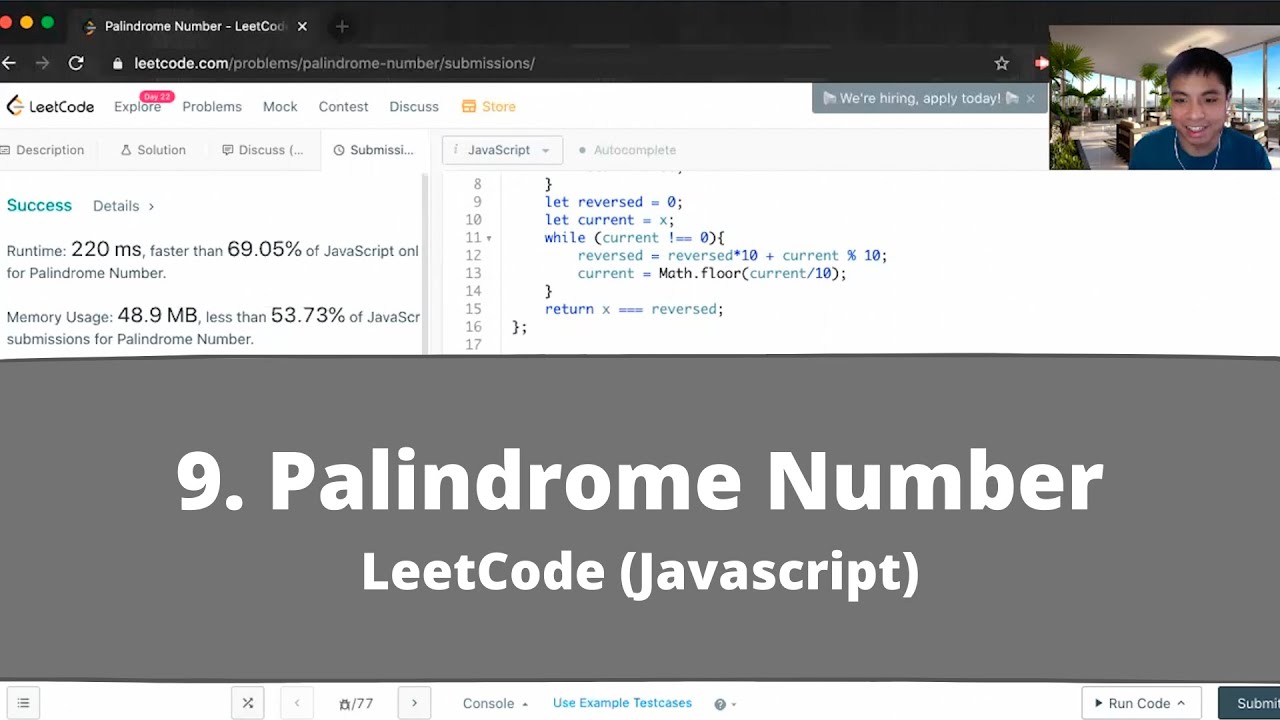Open submission Details link
1280x720 pixels.
[124, 206]
